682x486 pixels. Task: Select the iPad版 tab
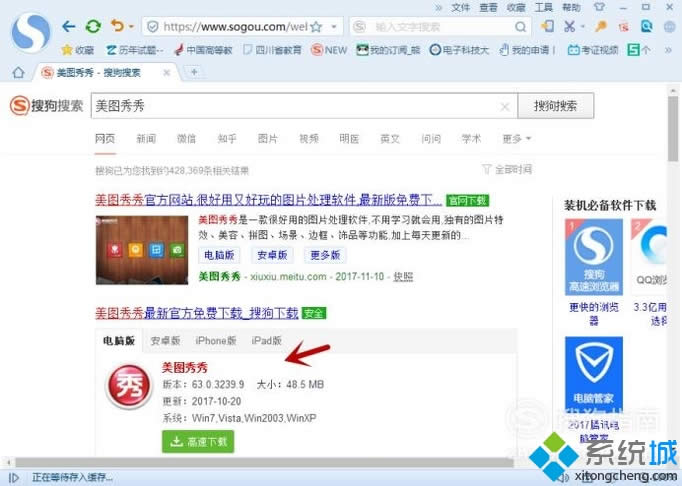(x=266, y=341)
